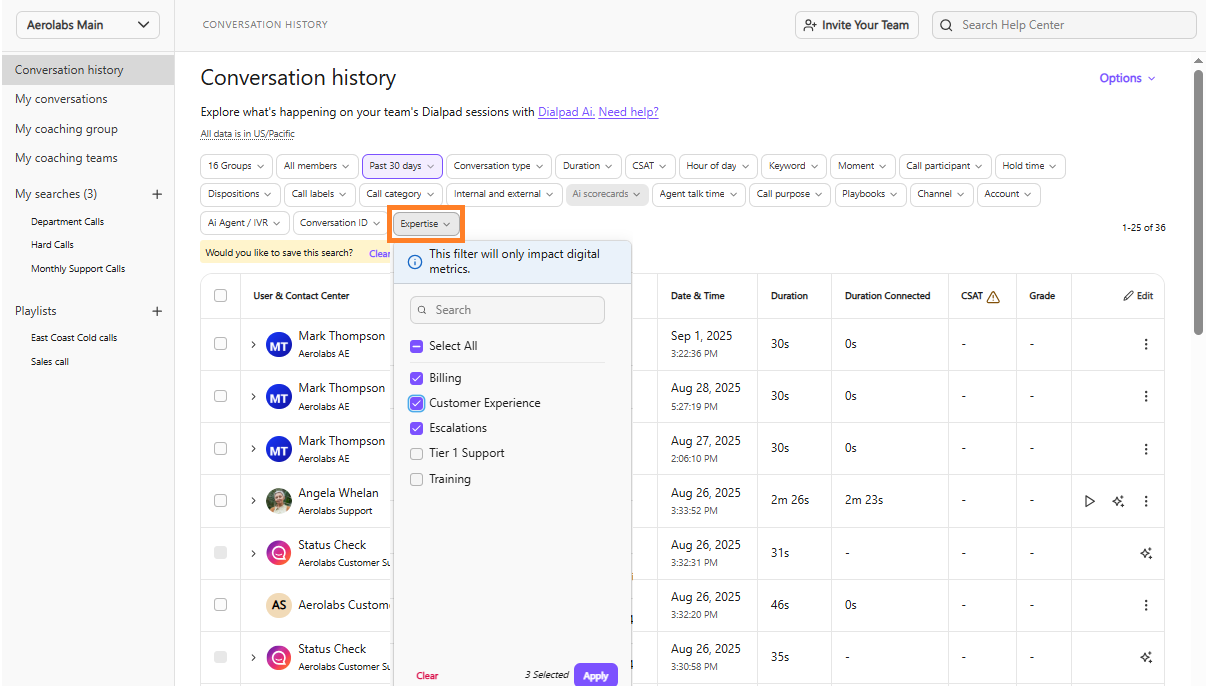Uncheck the Billing expertise option
The width and height of the screenshot is (1210, 686).
click(x=417, y=378)
